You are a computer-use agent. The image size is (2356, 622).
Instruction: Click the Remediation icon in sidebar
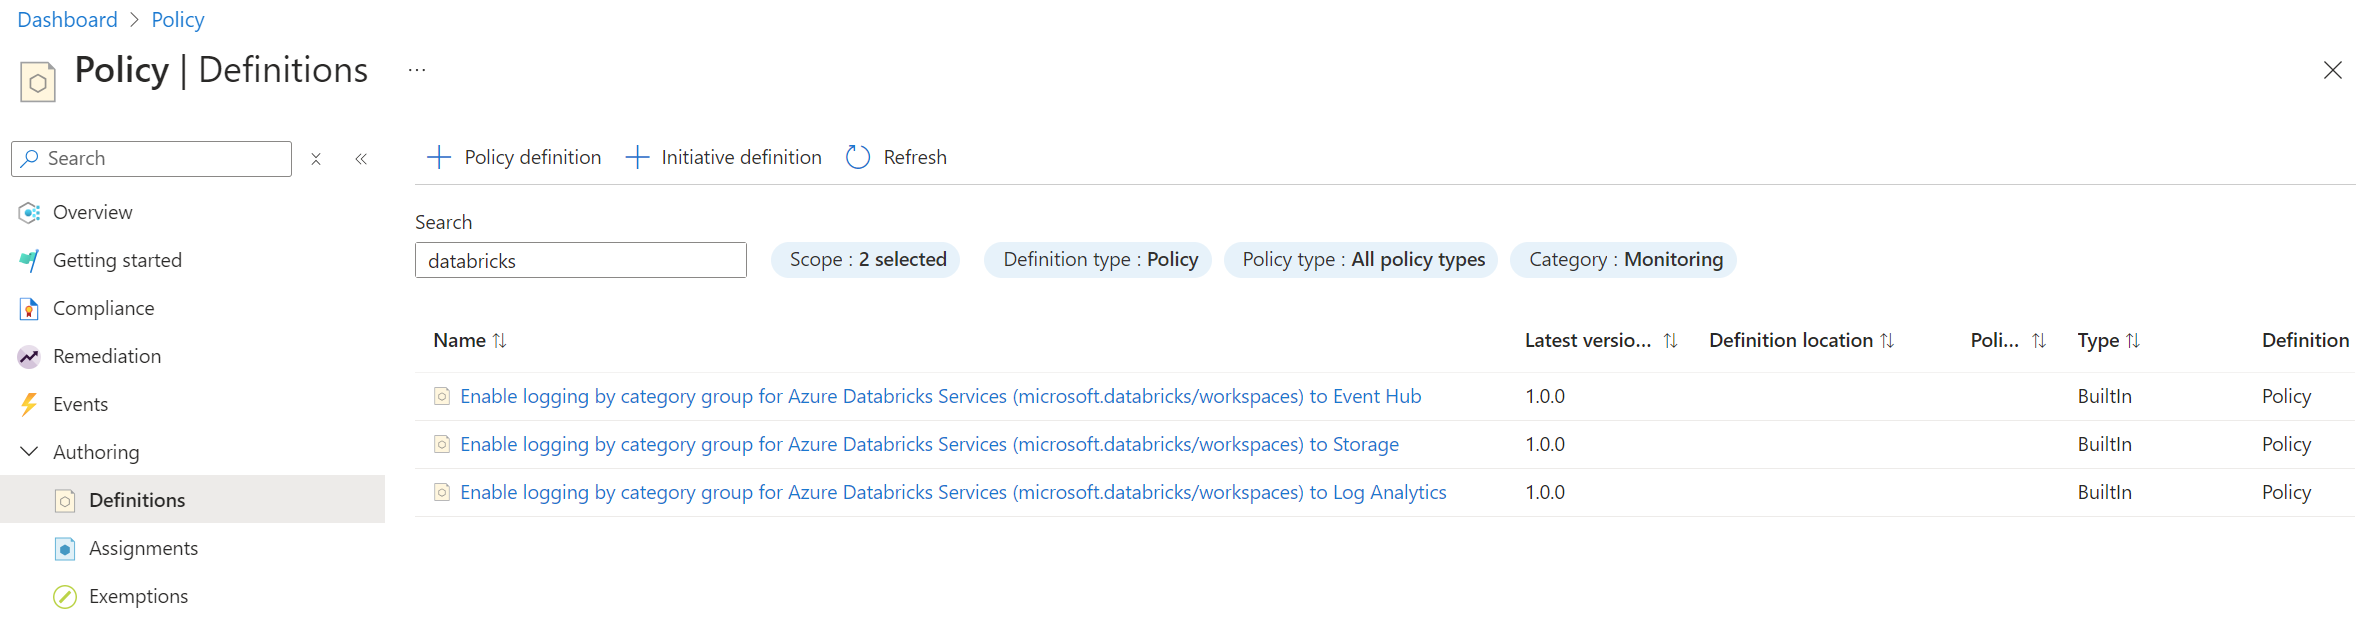coord(29,356)
